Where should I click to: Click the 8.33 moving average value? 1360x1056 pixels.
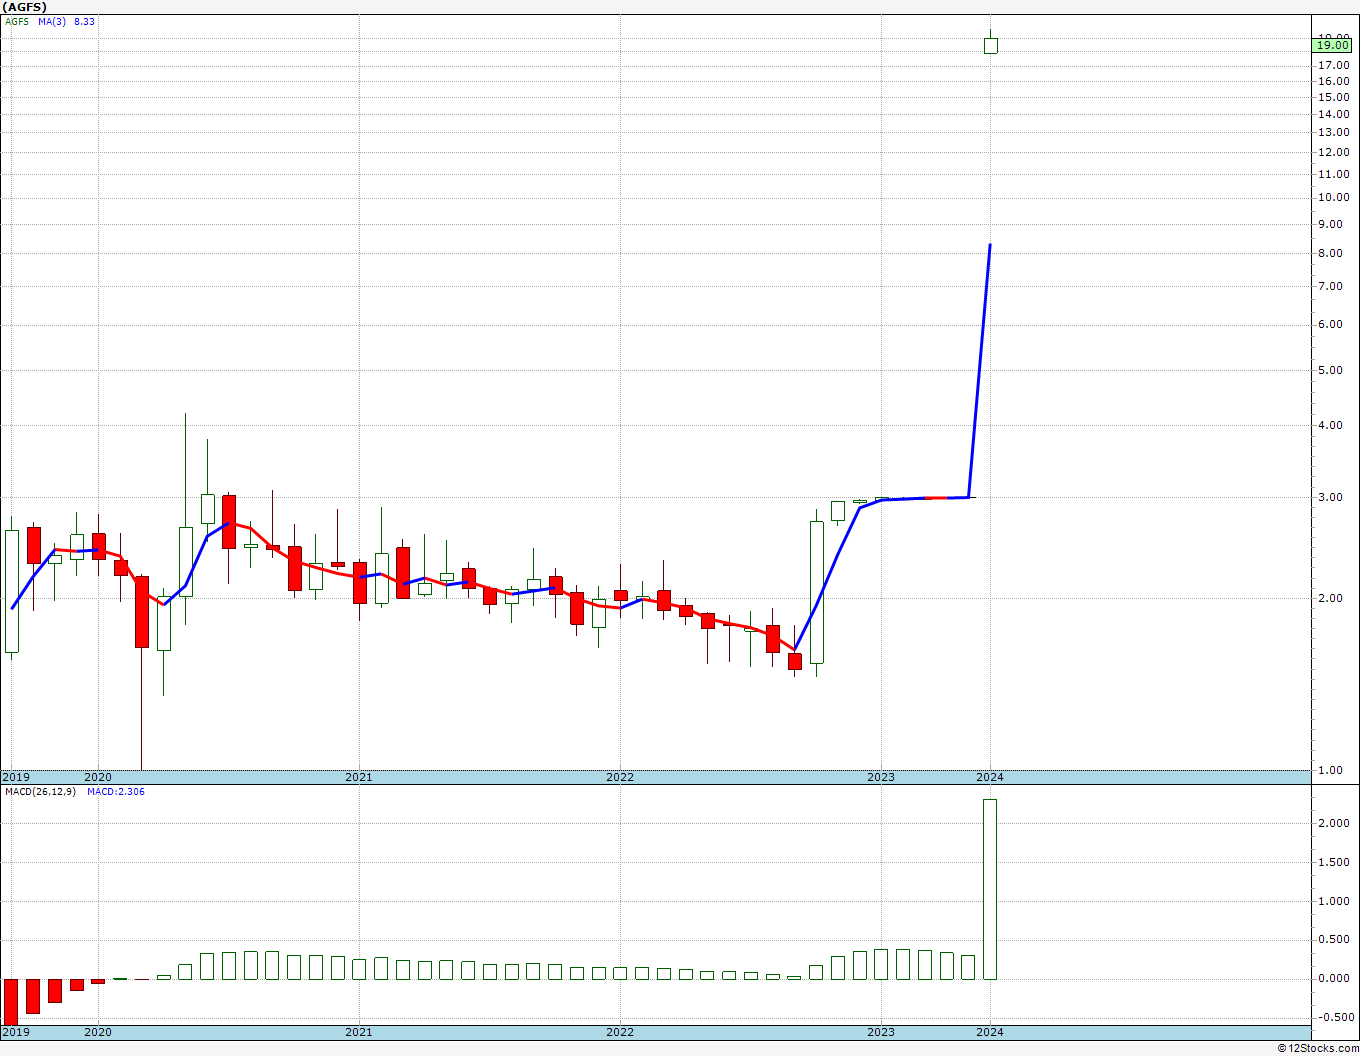click(x=84, y=21)
